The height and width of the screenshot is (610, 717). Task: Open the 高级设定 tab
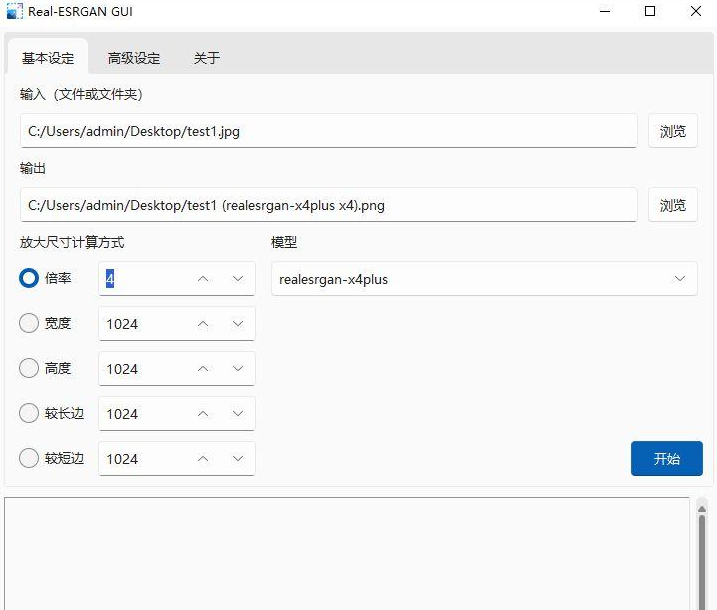[134, 58]
